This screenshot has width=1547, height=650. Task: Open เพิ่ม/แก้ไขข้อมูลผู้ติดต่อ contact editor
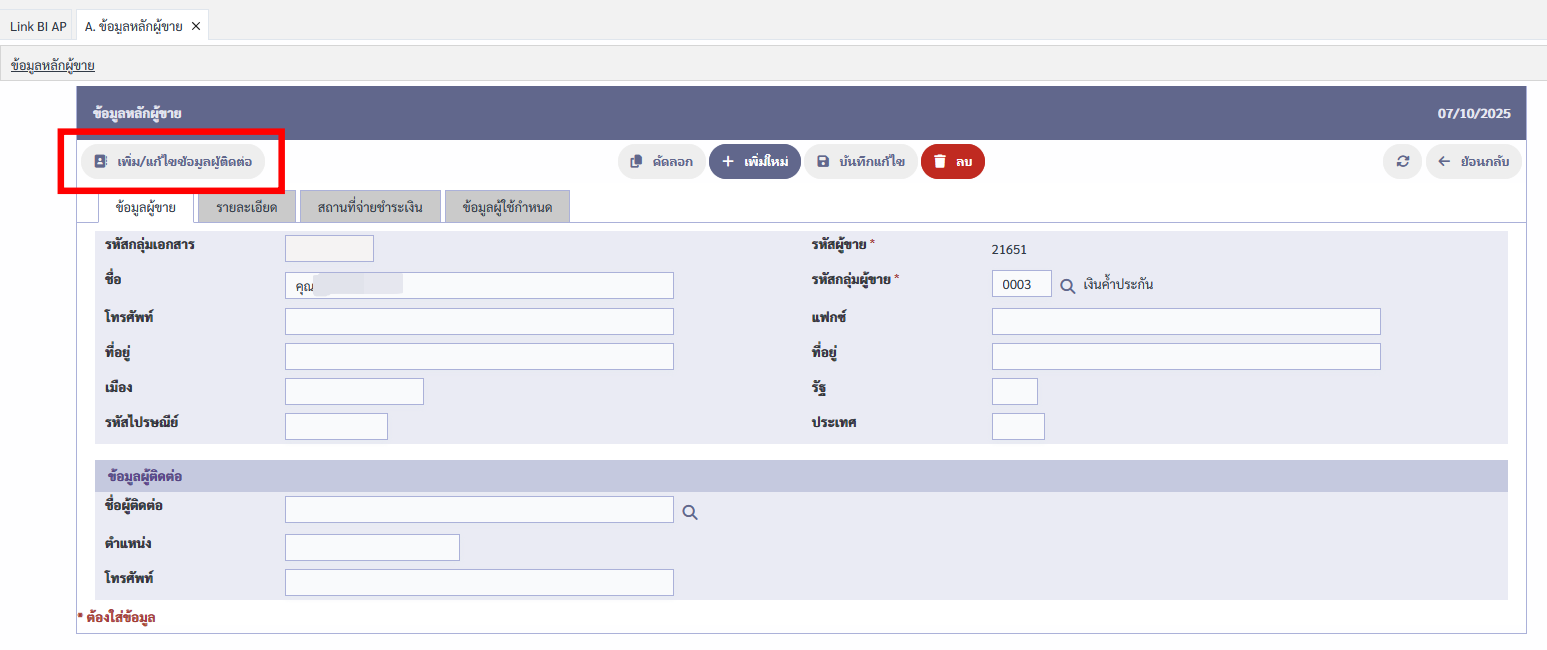click(173, 161)
